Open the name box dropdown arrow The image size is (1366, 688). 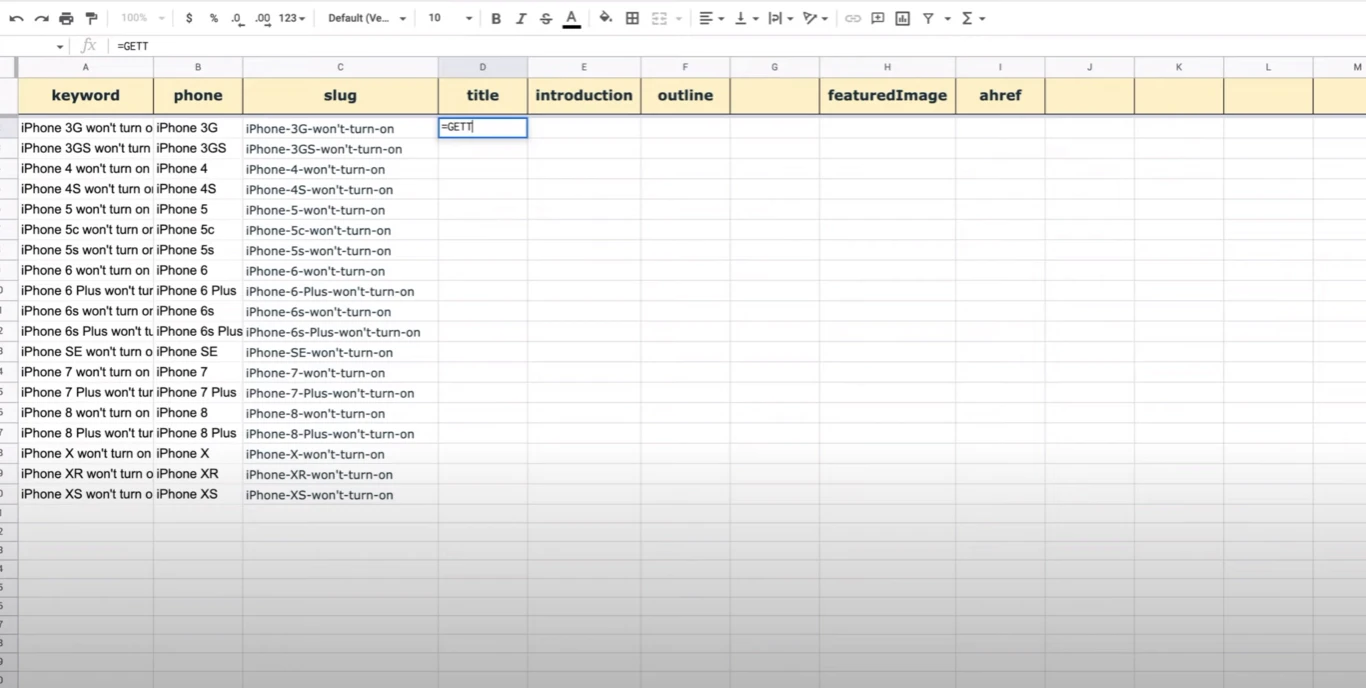click(60, 47)
